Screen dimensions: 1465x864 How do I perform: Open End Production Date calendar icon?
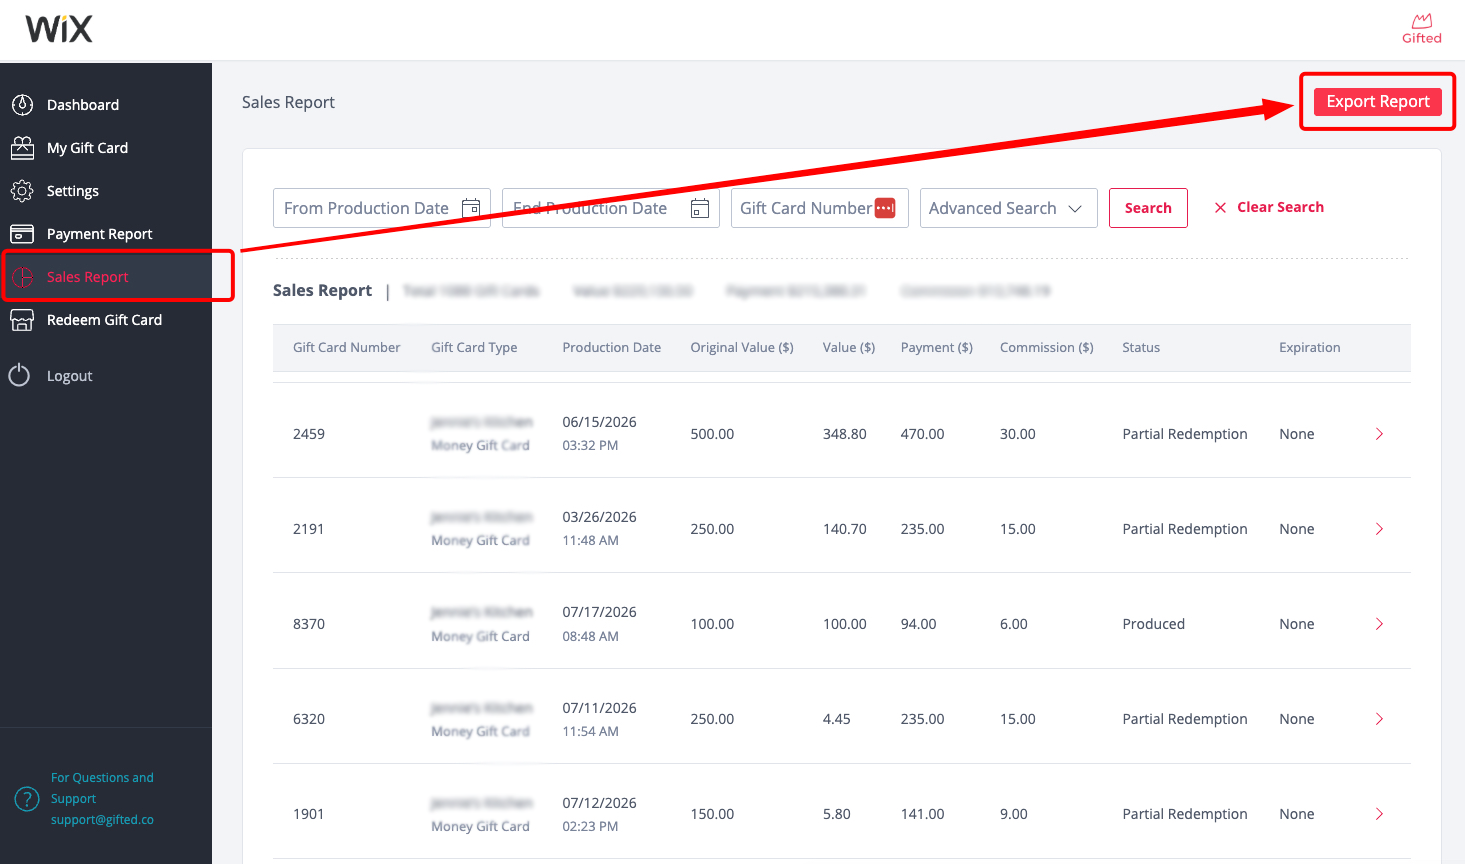tap(700, 208)
